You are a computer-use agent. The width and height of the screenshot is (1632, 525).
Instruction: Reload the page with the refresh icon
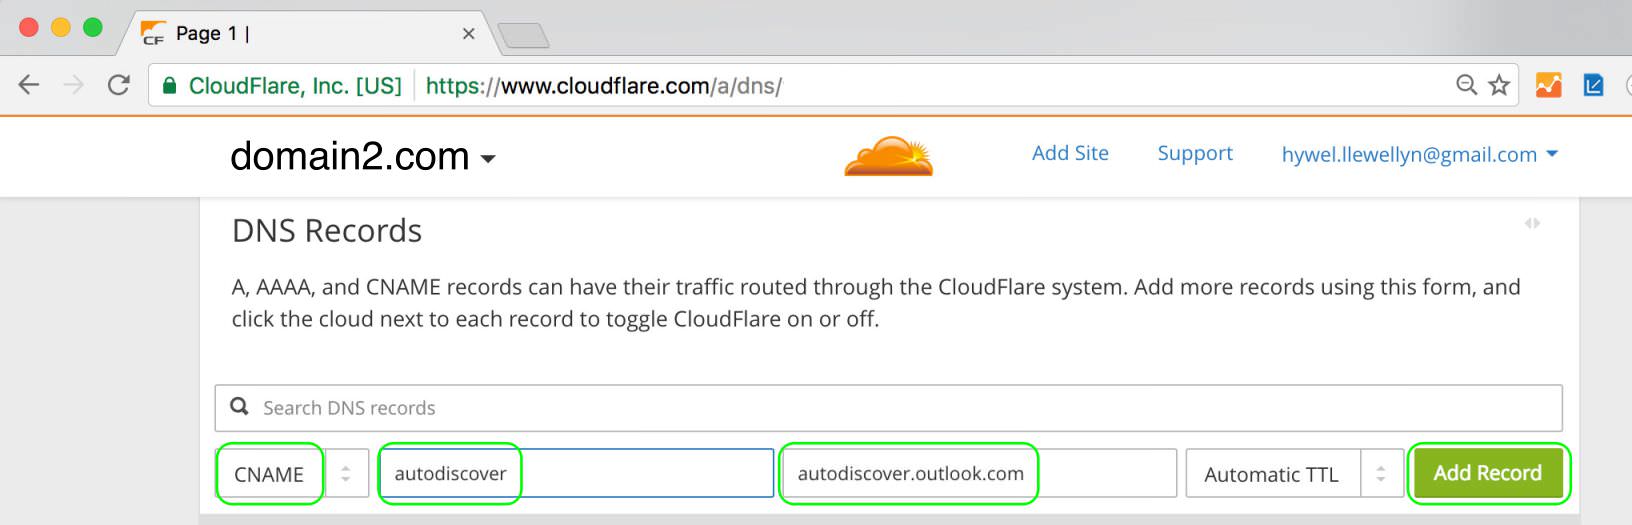click(x=119, y=85)
